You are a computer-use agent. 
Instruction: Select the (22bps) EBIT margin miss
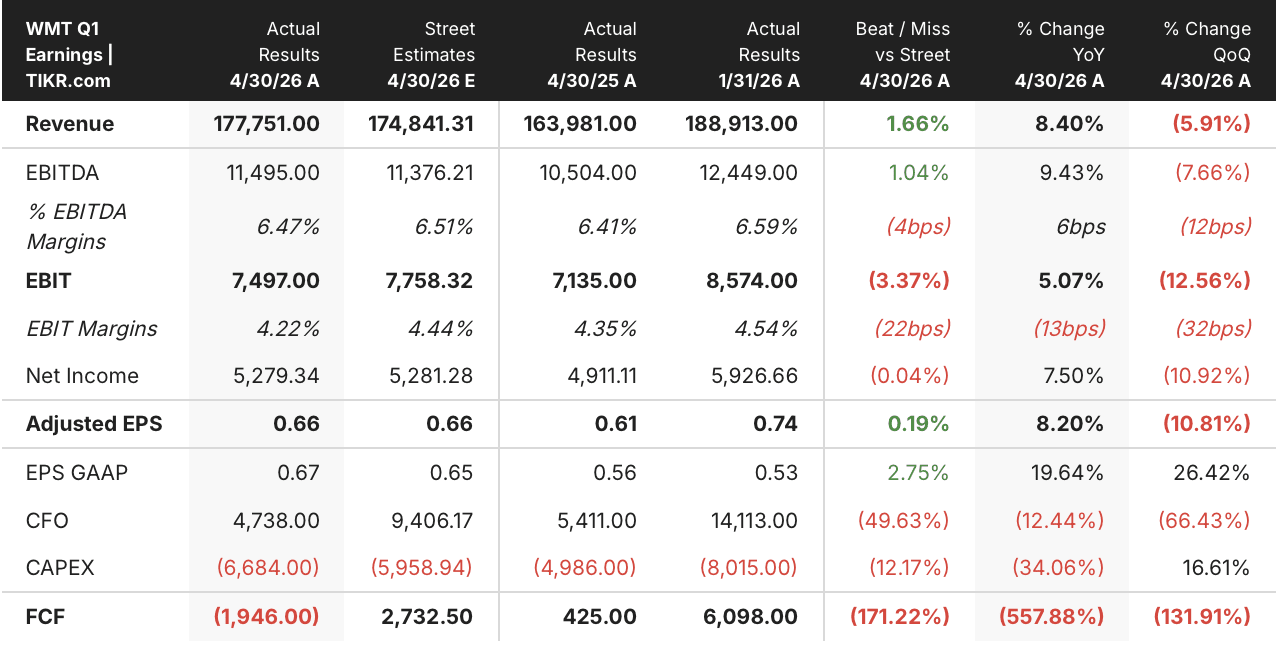pos(913,328)
